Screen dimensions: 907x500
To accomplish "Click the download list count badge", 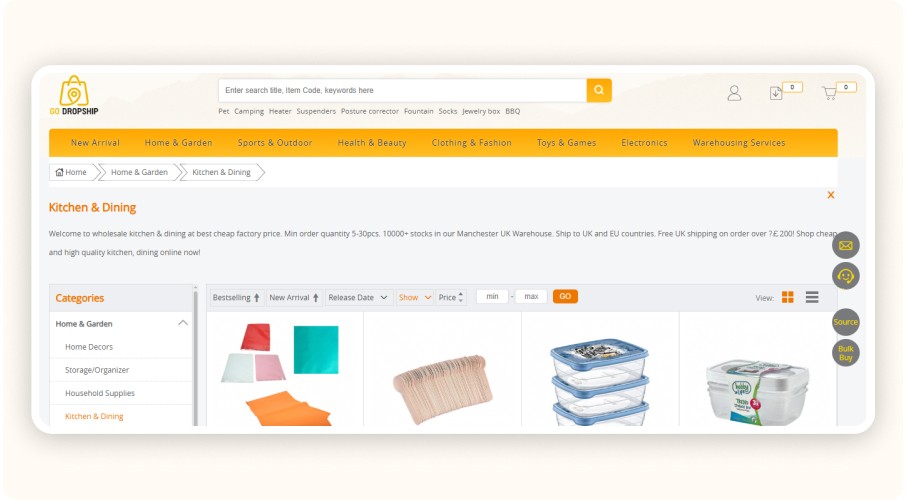I will tap(792, 87).
